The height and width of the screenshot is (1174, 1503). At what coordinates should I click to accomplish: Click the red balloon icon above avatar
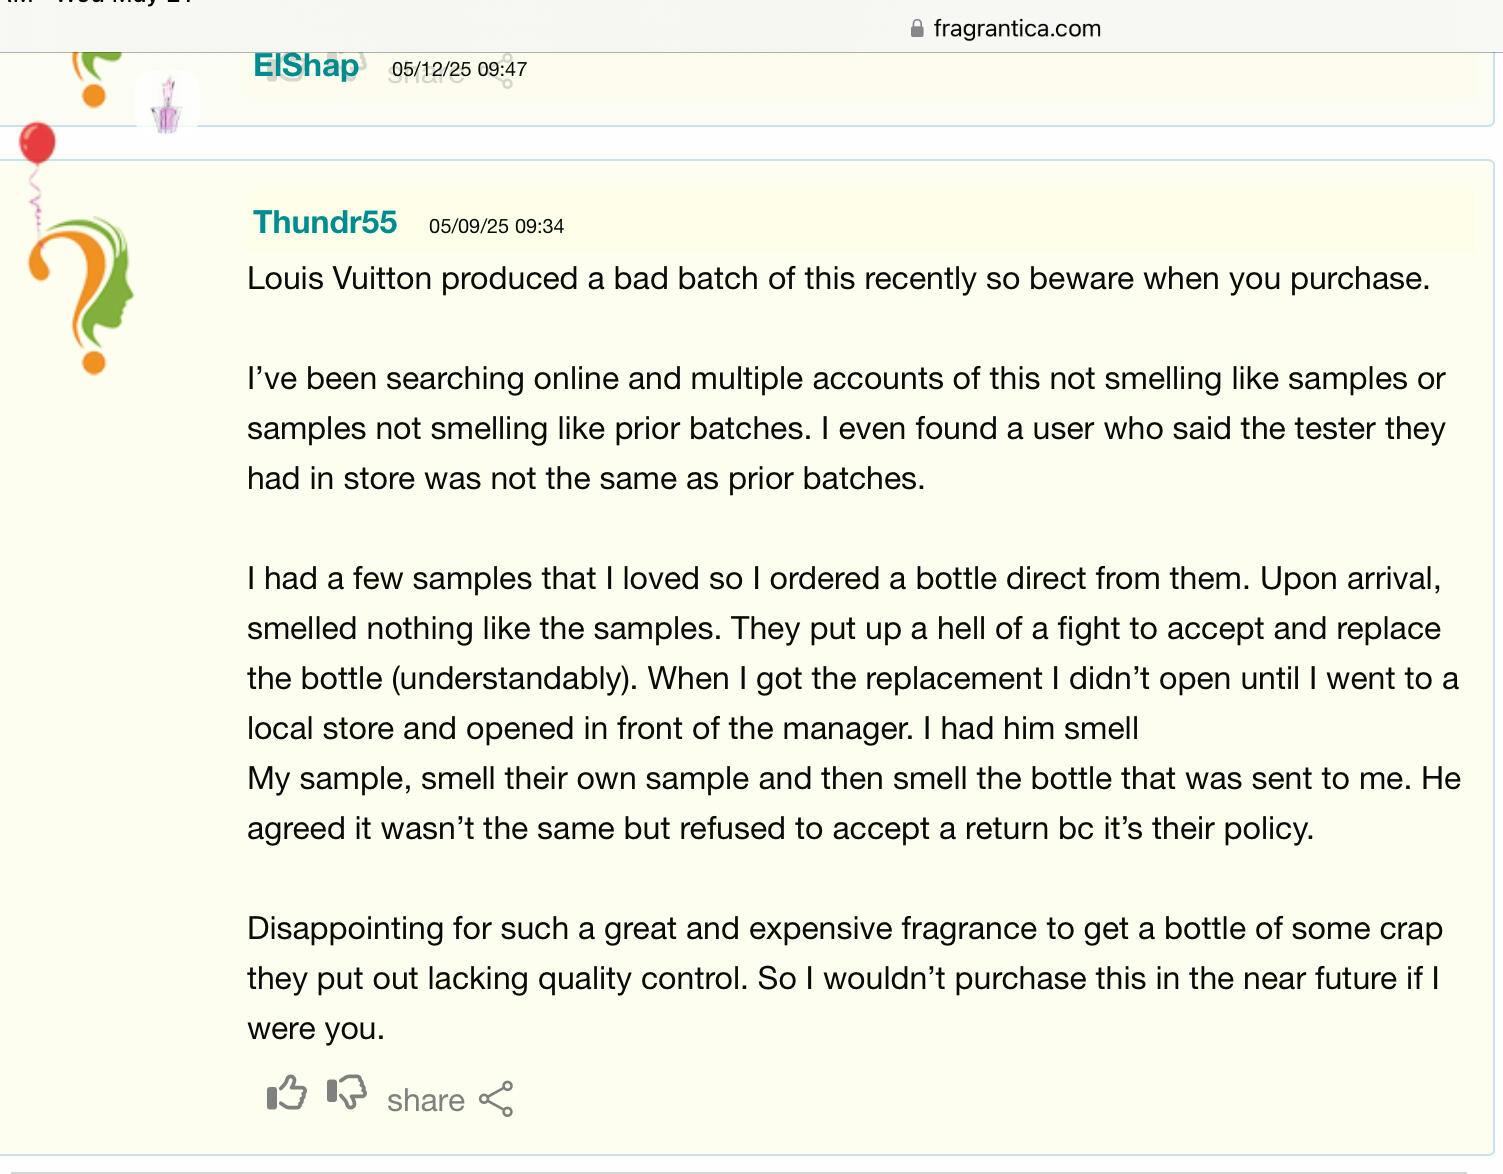(x=38, y=143)
